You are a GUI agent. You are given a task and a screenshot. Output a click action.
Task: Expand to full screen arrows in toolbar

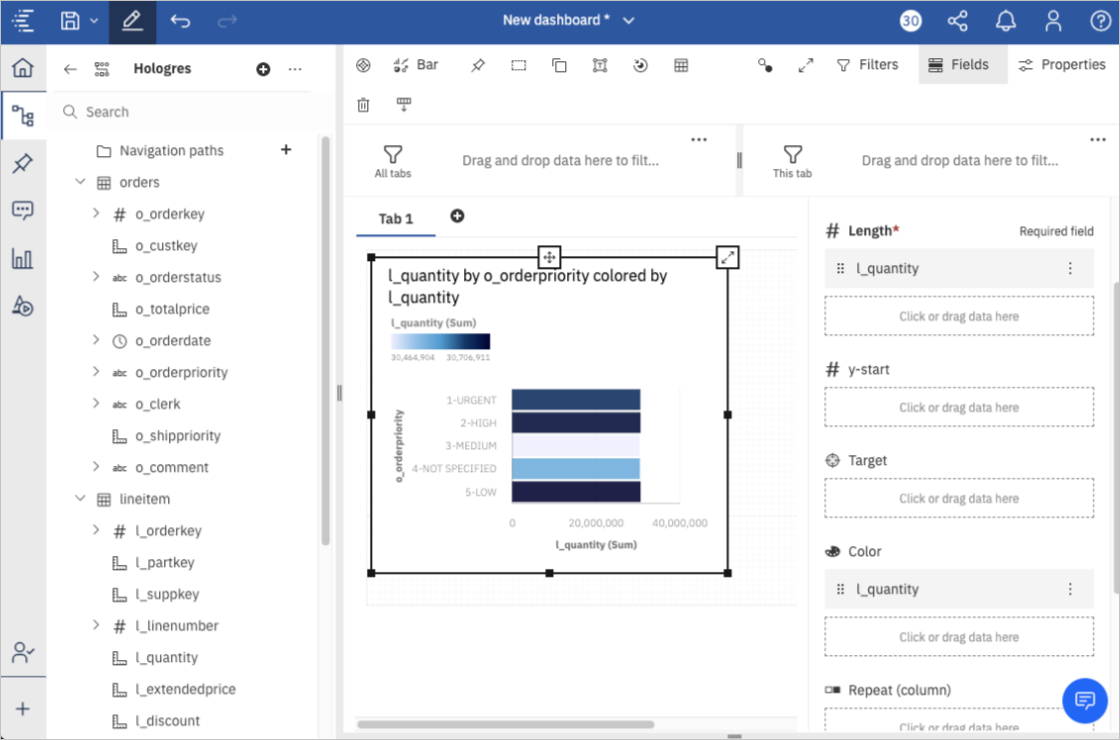[806, 65]
